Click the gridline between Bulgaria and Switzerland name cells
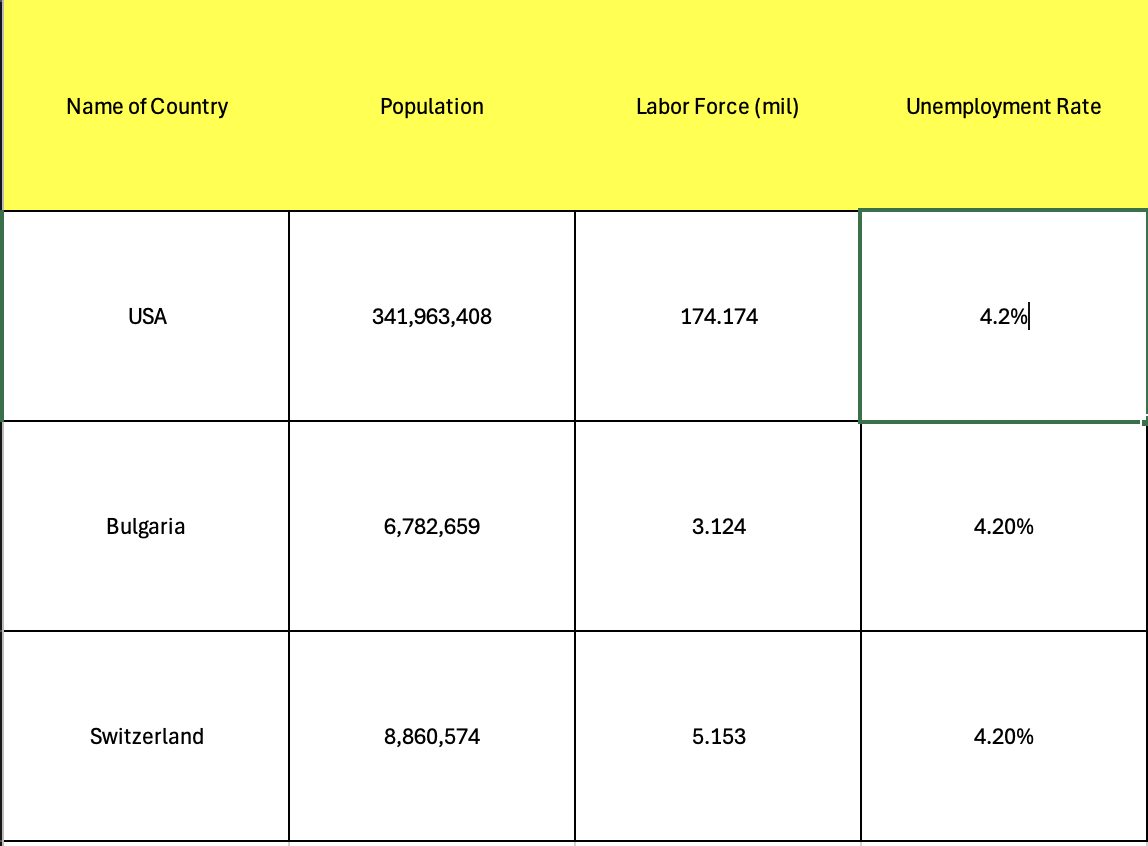 pos(146,631)
